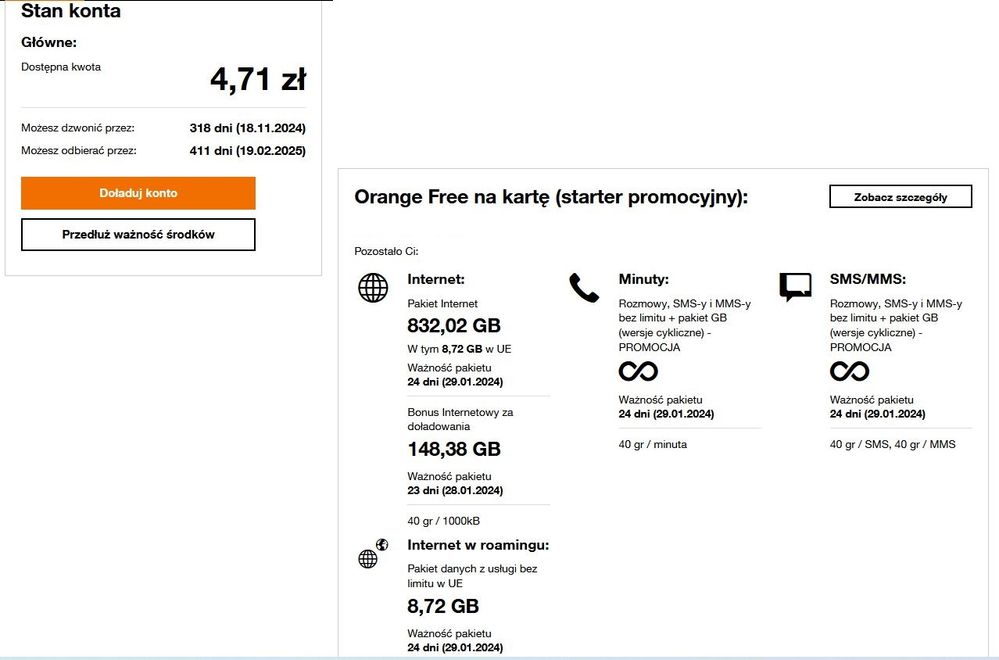Screen dimensions: 999x660
Task: Click the Orange Free na kartę heading
Action: point(551,197)
